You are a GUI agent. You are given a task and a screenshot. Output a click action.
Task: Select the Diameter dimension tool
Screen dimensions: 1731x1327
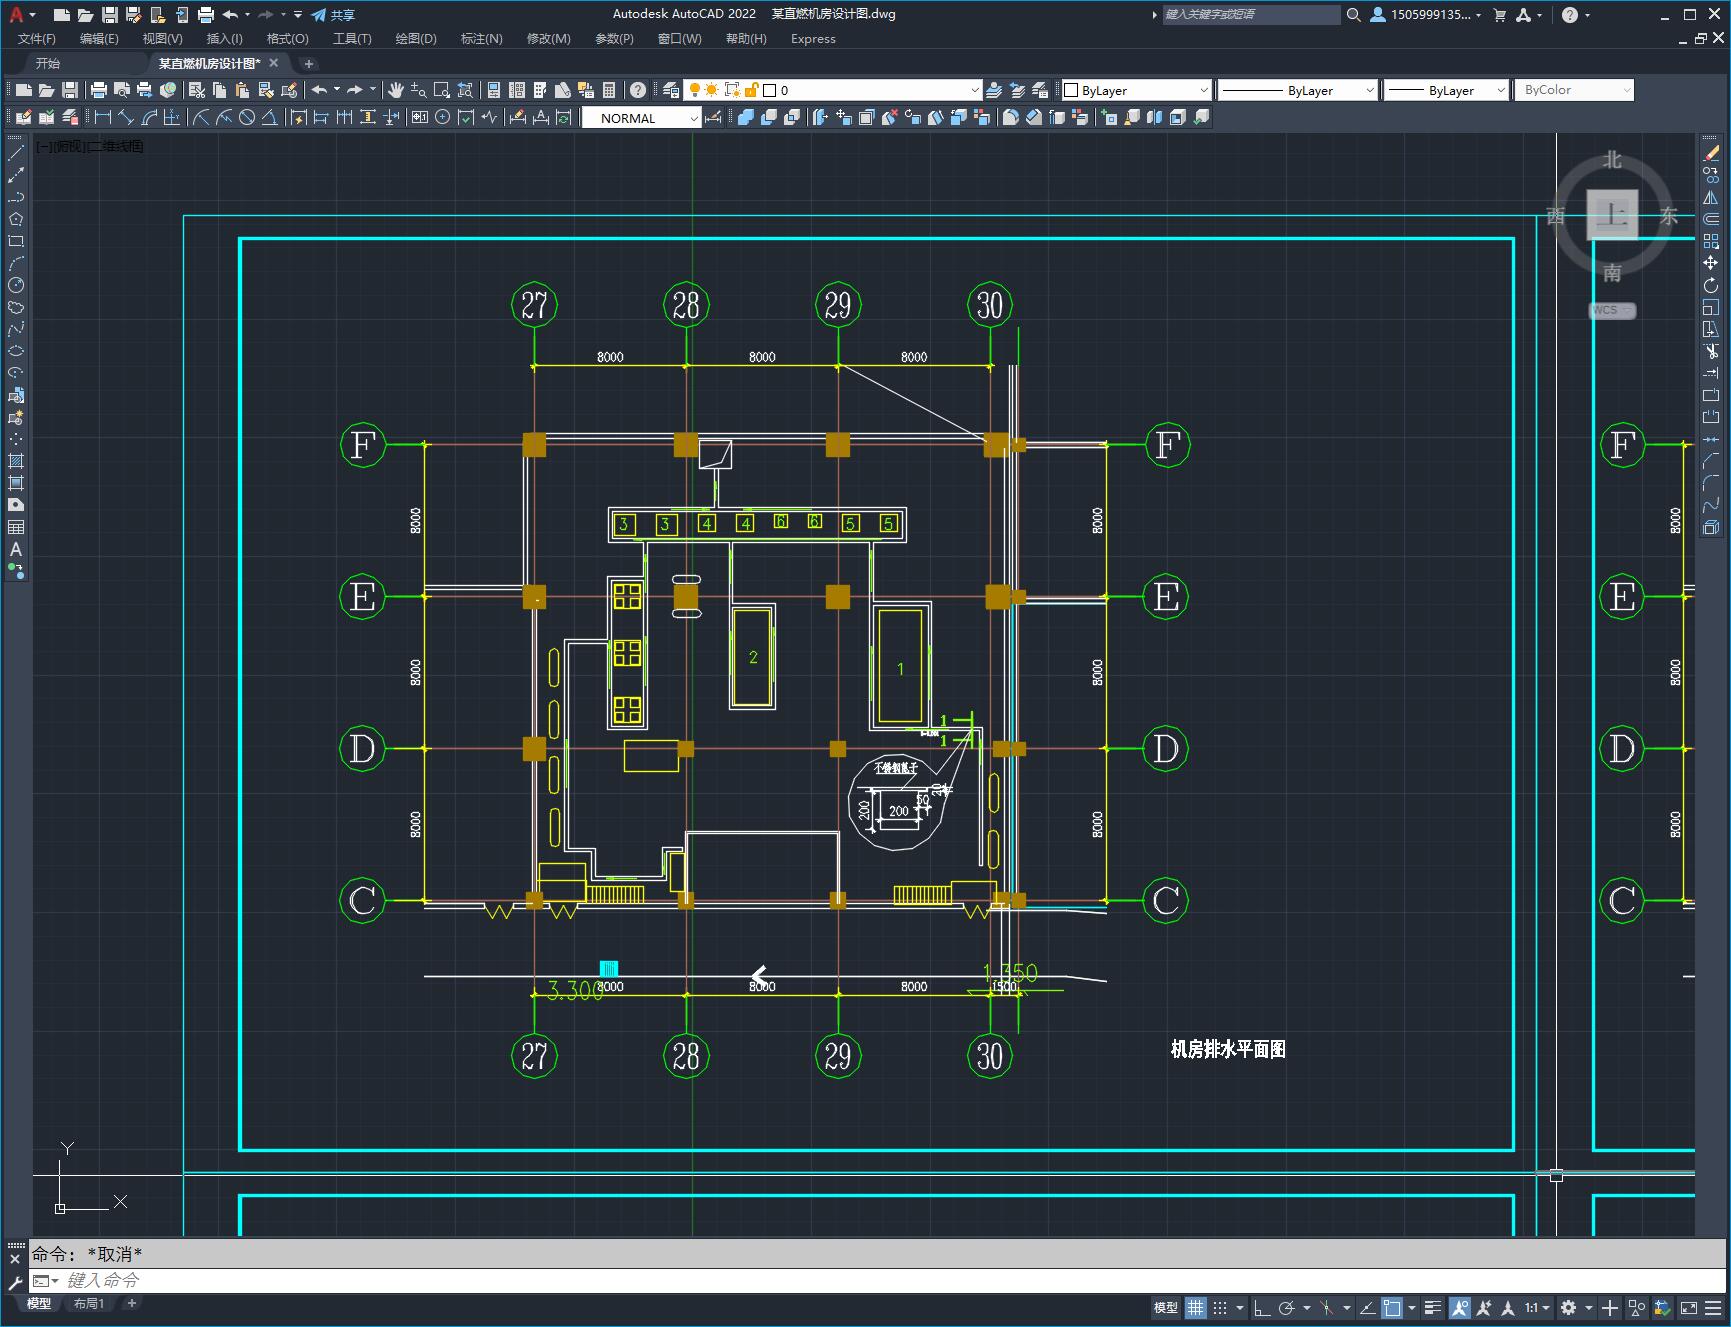(247, 117)
